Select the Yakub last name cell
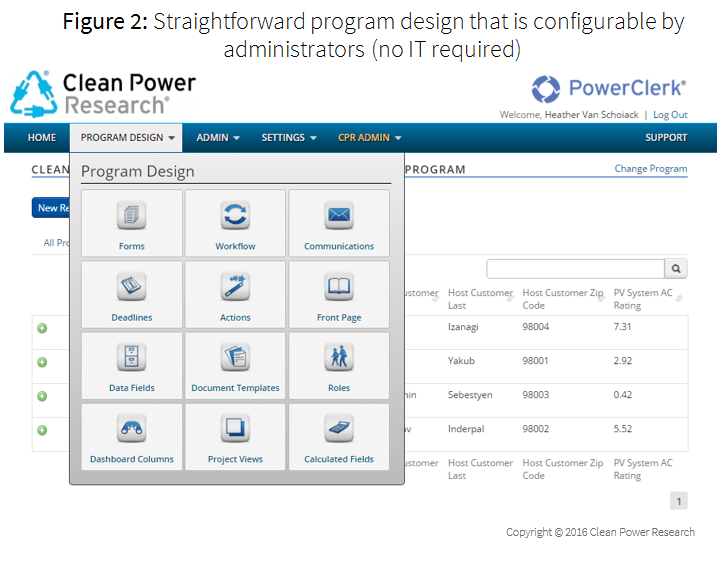 461,361
